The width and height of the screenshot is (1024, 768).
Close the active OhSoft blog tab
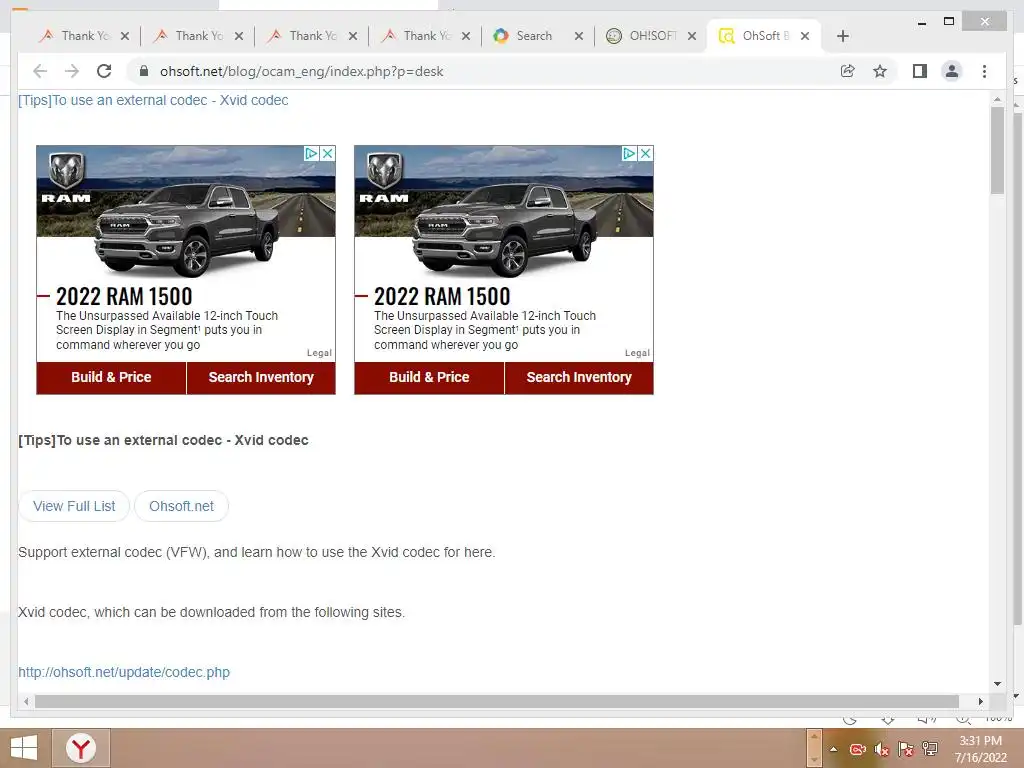tap(805, 36)
